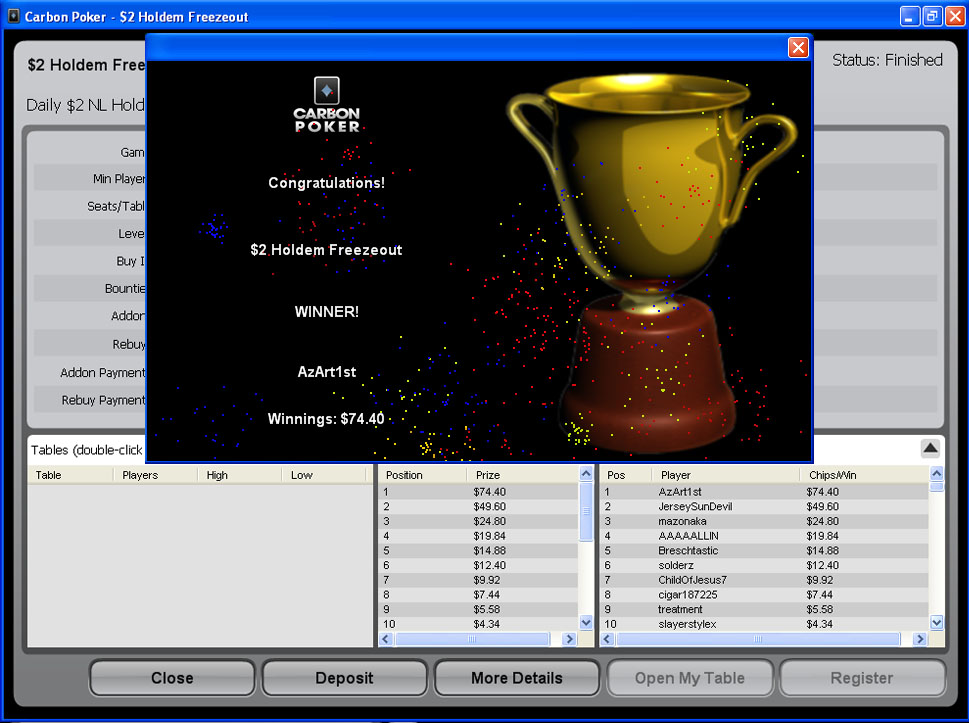Image resolution: width=969 pixels, height=723 pixels.
Task: Sort by the Chips/Win column header
Action: tap(865, 475)
